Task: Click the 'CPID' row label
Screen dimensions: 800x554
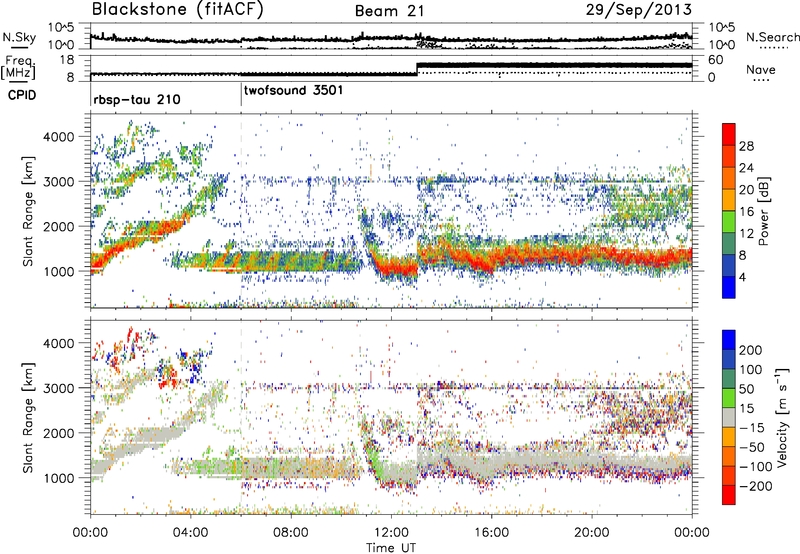Action: [22, 95]
